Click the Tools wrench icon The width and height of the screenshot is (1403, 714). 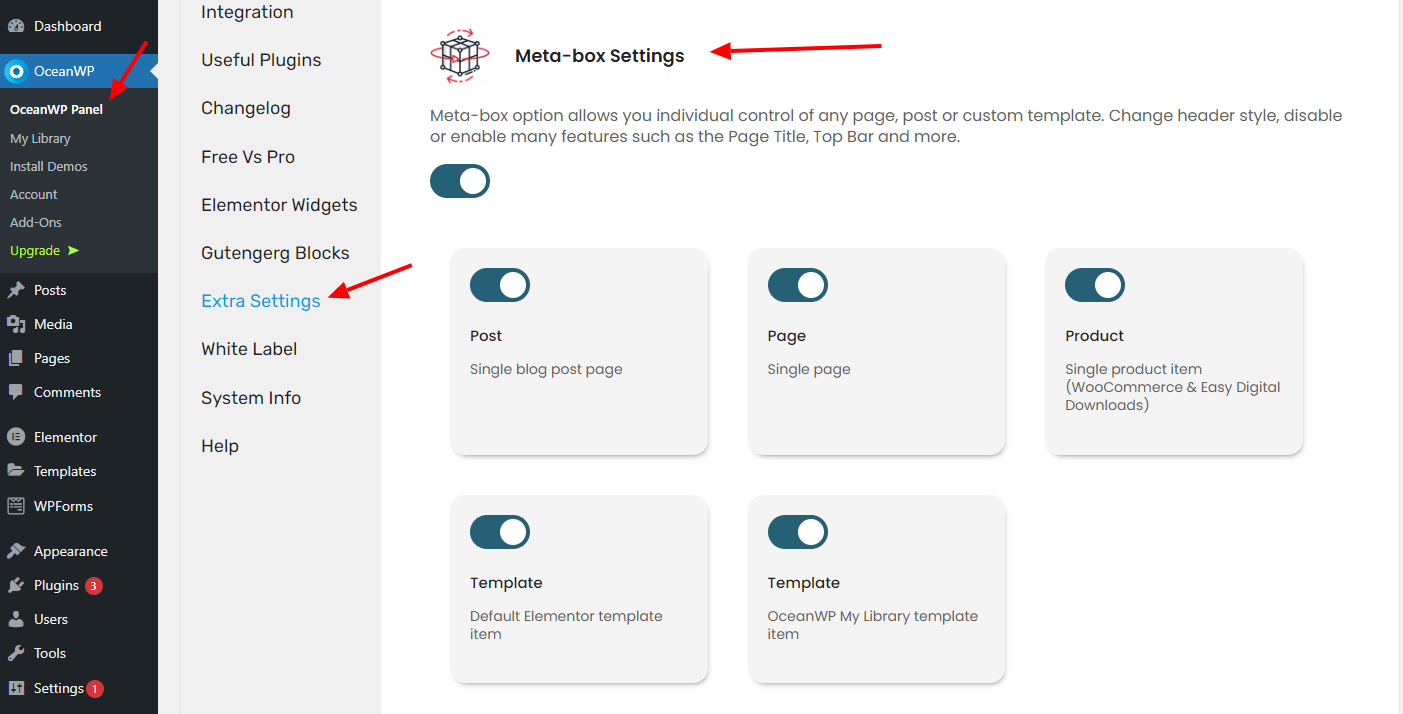tap(16, 653)
